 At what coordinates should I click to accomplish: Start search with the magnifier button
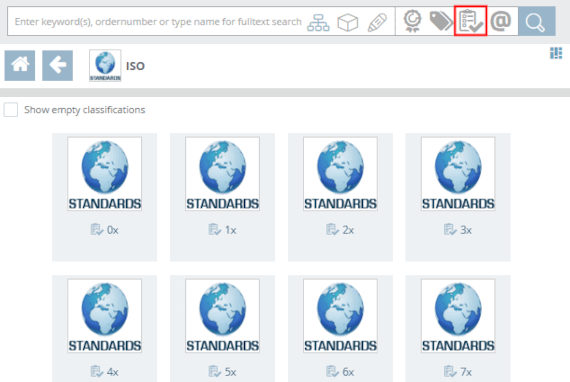point(537,21)
